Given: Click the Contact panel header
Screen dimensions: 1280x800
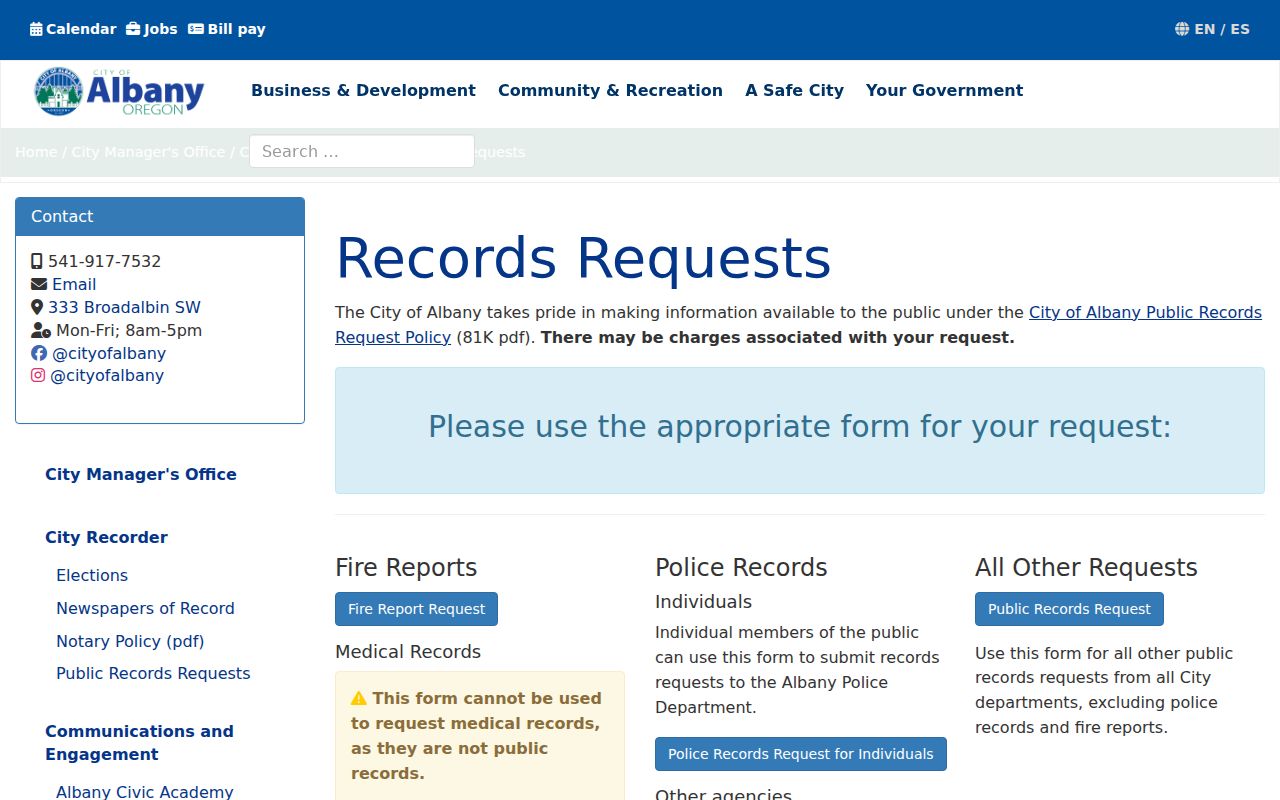Looking at the screenshot, I should tap(160, 216).
